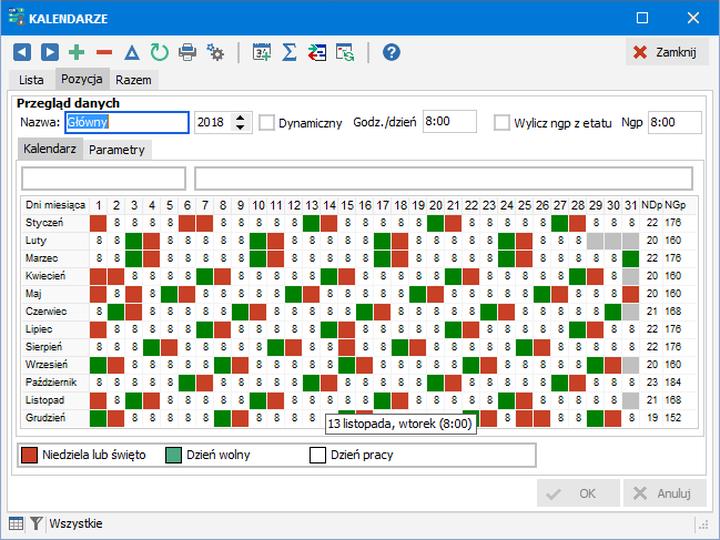Click the green plus add icon
The image size is (720, 540).
coord(77,53)
